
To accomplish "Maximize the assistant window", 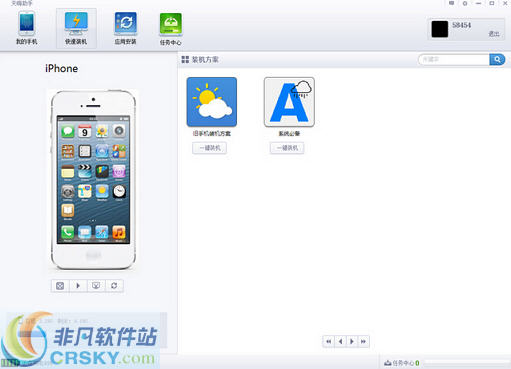I will point(492,3).
